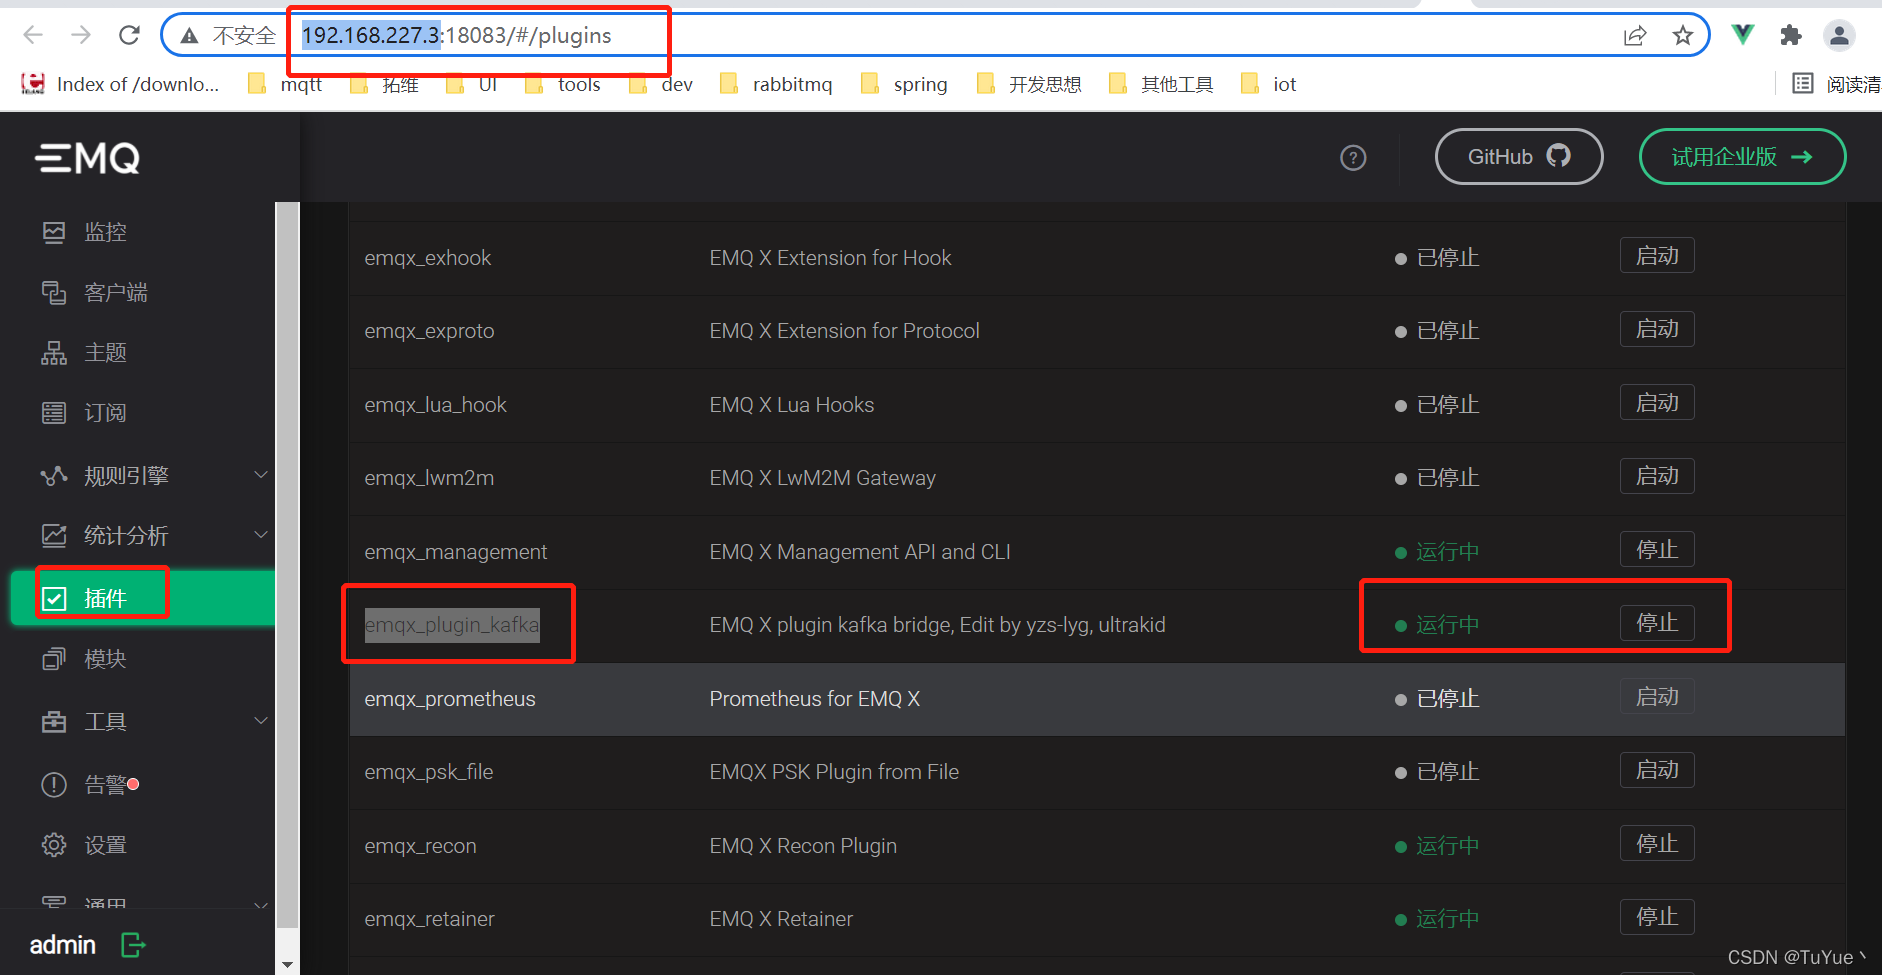This screenshot has height=975, width=1882.
Task: Reload the page with refresh icon
Action: 129,36
